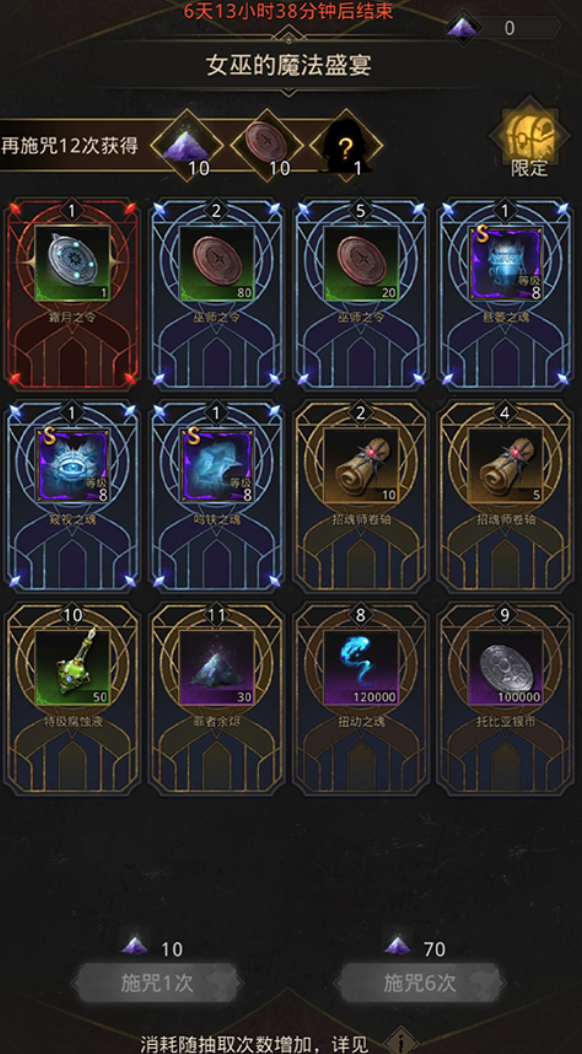Tap the 扭动之魂 blue wisp icon
The width and height of the screenshot is (582, 1054).
click(x=362, y=668)
